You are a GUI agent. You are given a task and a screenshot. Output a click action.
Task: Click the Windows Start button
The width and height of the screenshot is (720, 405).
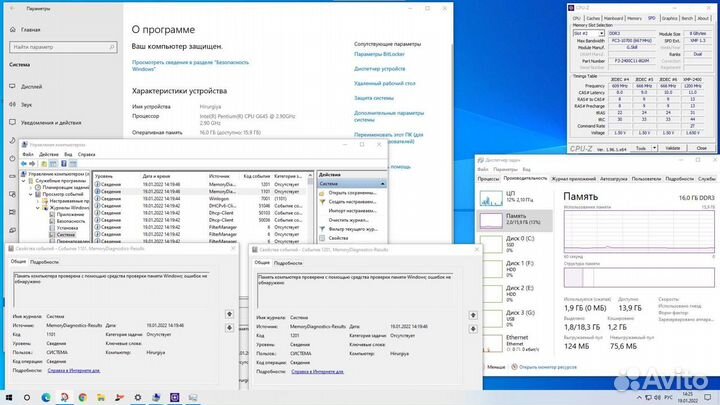8,396
